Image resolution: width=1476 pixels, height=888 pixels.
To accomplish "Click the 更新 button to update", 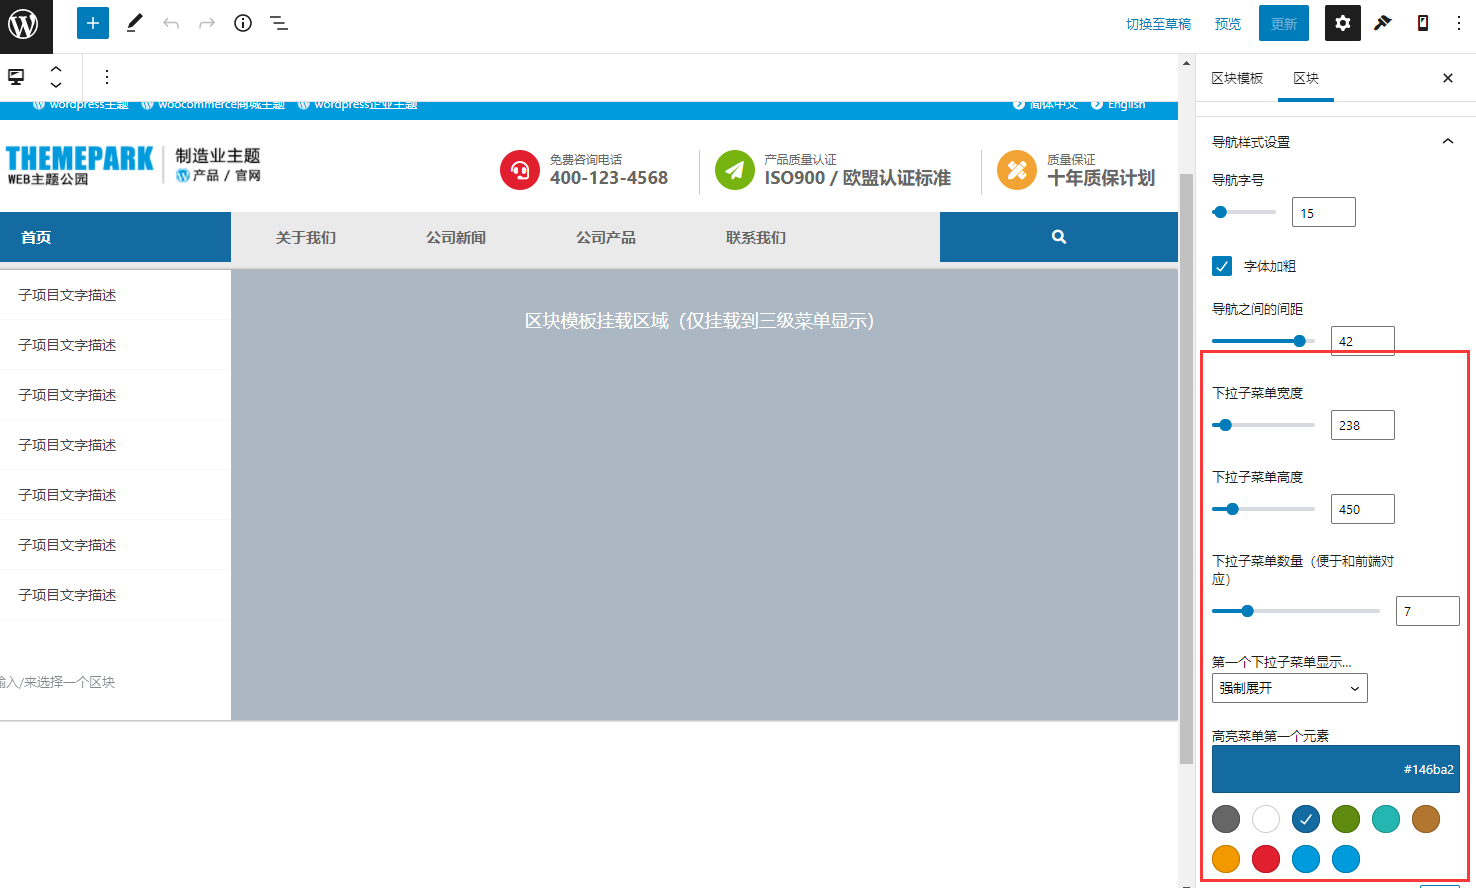I will [1283, 22].
